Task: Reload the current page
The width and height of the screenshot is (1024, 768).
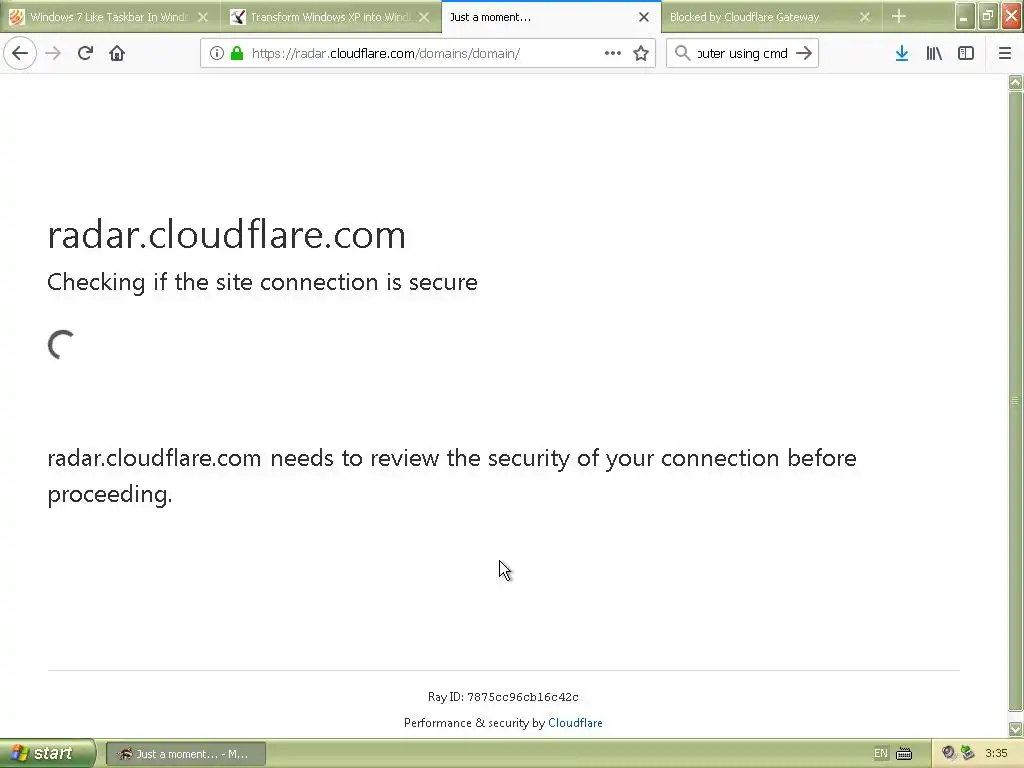Action: coord(85,53)
